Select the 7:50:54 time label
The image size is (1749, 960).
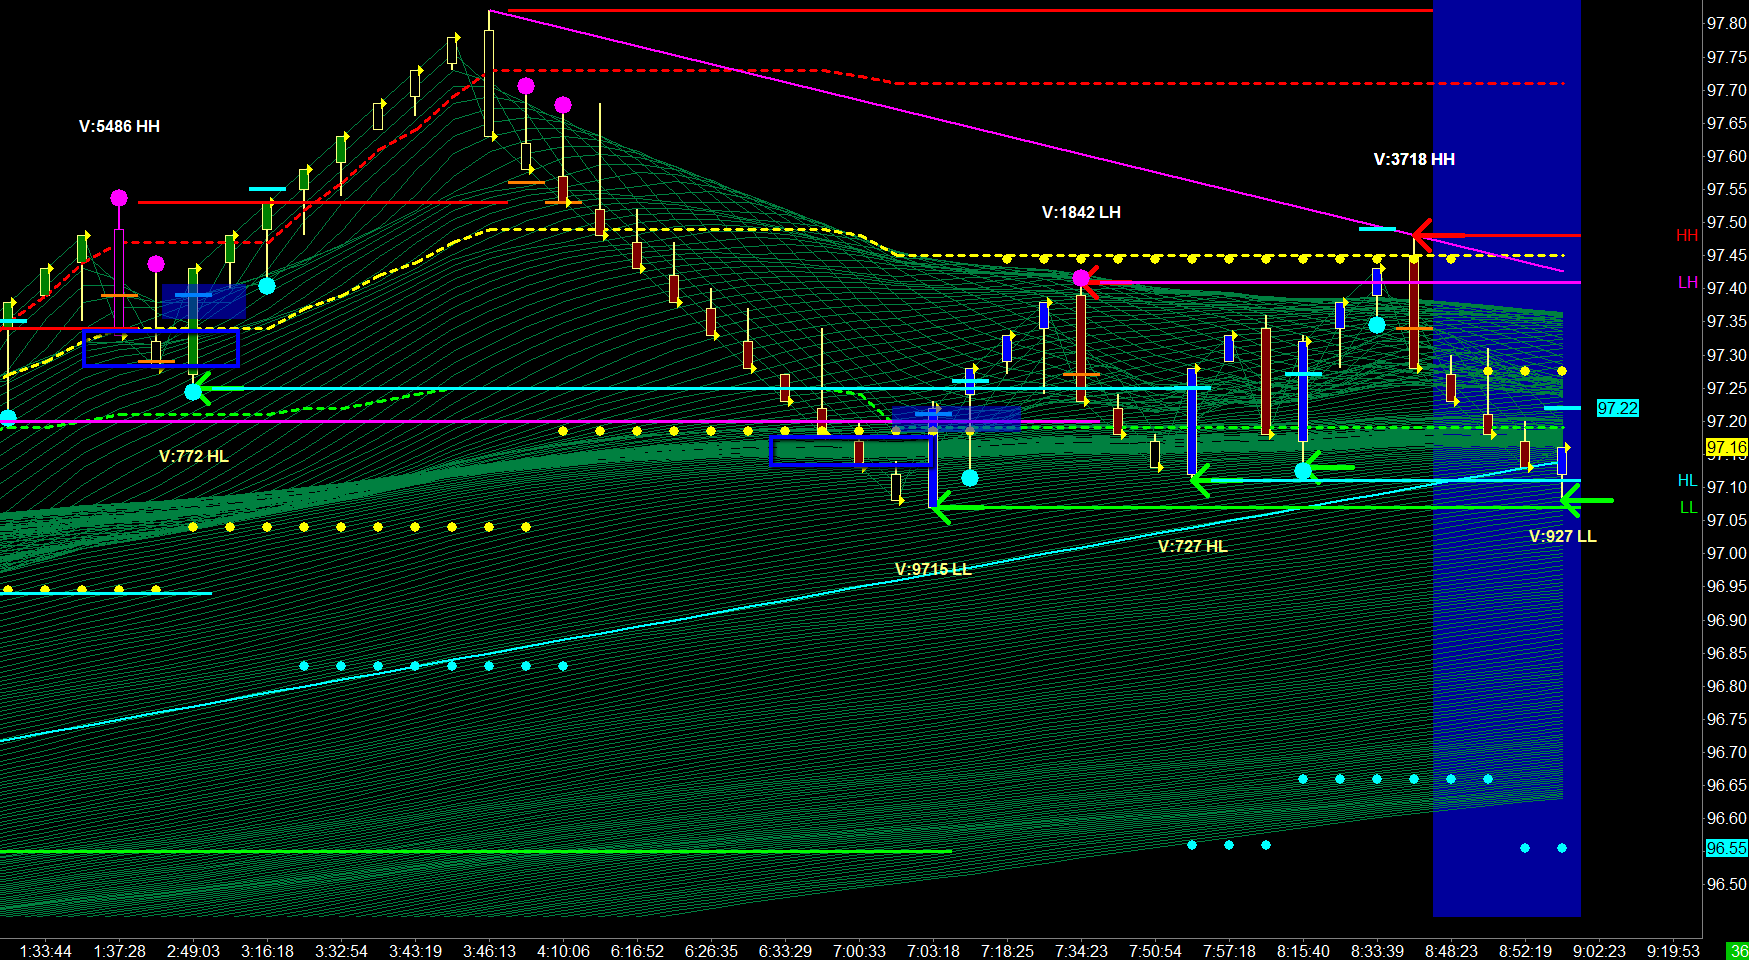coord(1156,951)
